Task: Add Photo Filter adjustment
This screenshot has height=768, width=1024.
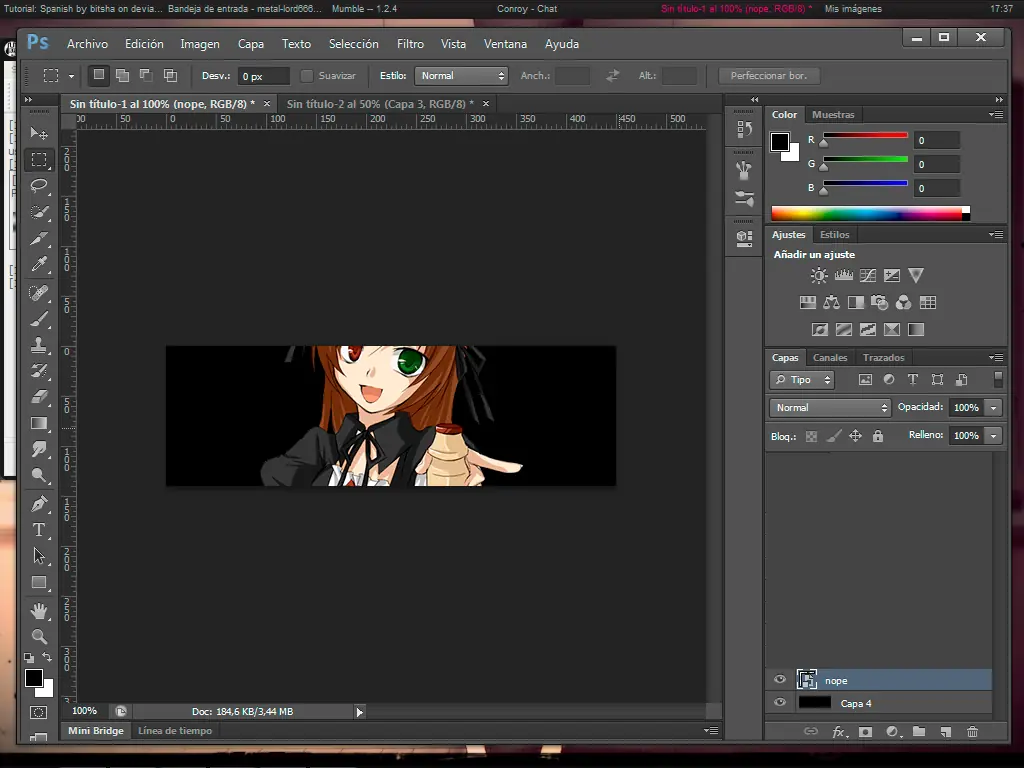Action: (x=880, y=302)
